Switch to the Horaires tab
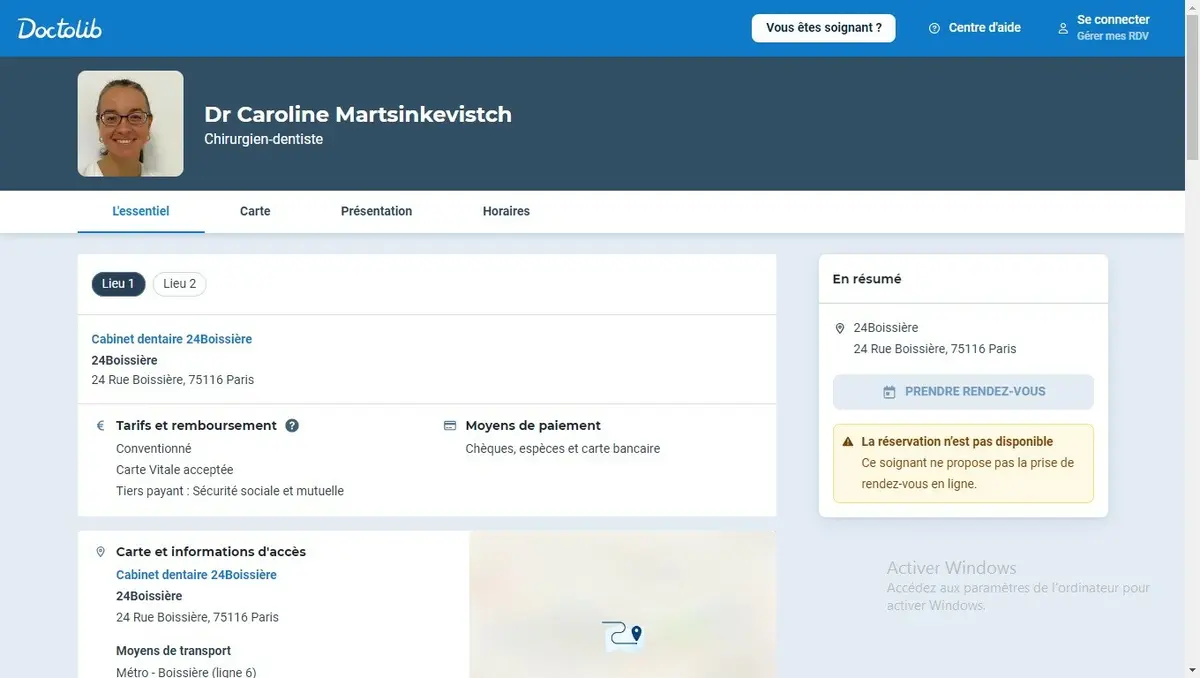1200x678 pixels. (506, 211)
